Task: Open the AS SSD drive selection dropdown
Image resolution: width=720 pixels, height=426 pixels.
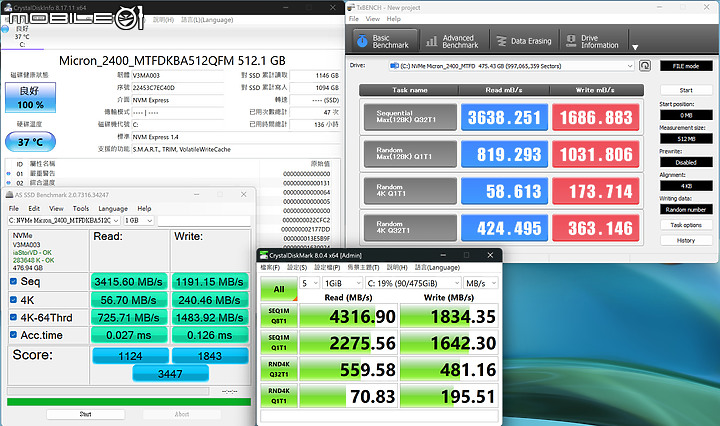Action: point(63,220)
